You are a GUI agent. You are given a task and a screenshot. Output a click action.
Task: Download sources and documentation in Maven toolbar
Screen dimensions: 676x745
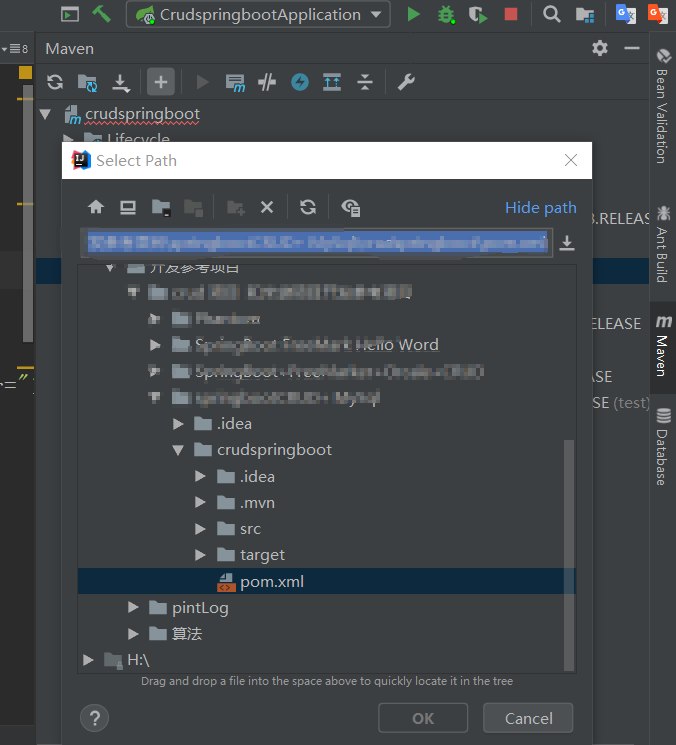121,83
